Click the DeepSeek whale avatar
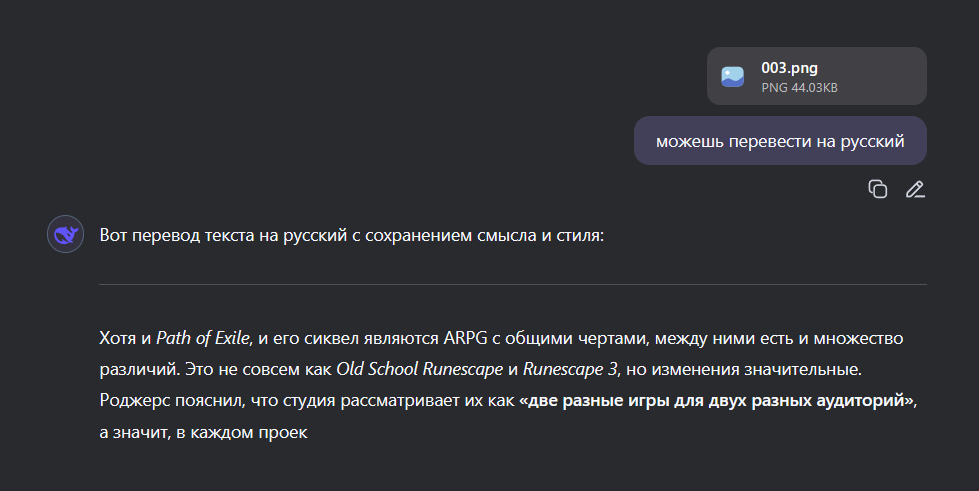This screenshot has width=979, height=491. pyautogui.click(x=66, y=234)
